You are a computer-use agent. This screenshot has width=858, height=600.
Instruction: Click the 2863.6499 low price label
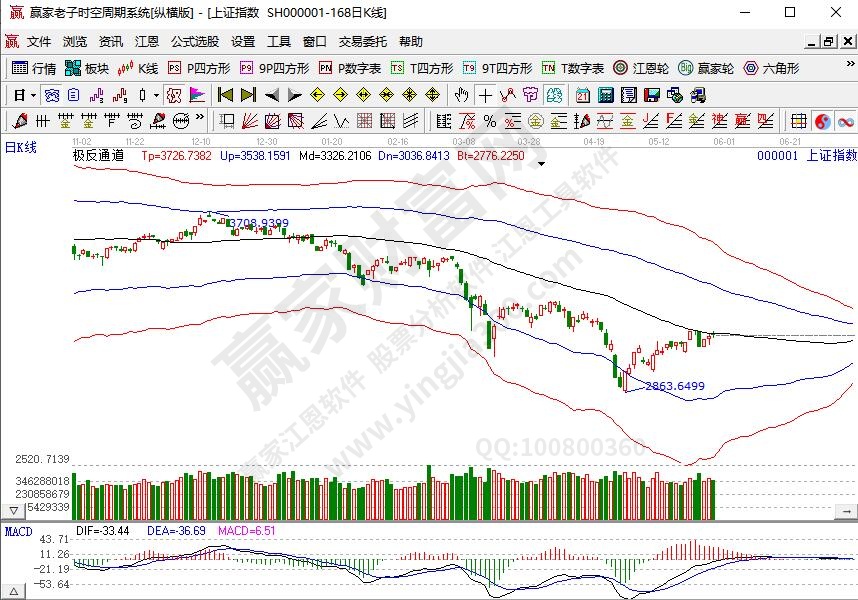pos(675,386)
